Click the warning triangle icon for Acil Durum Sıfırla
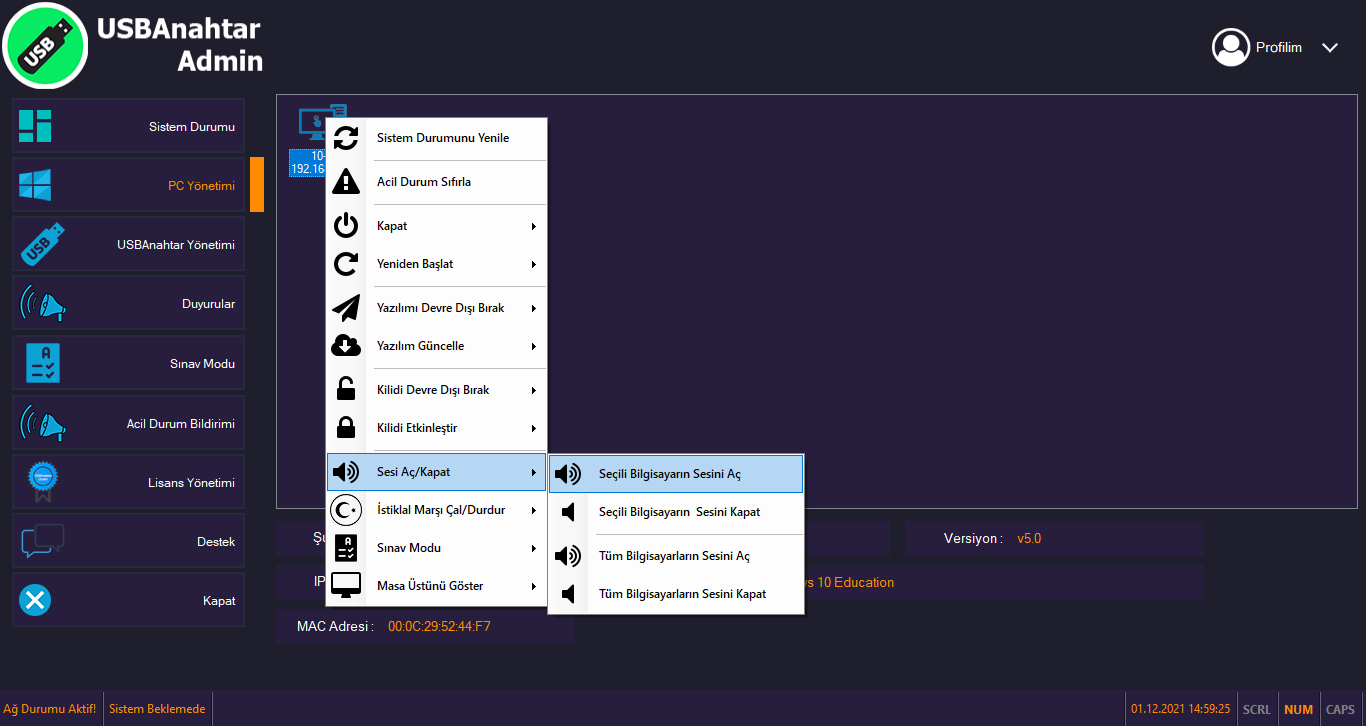The height and width of the screenshot is (726, 1366). point(346,182)
